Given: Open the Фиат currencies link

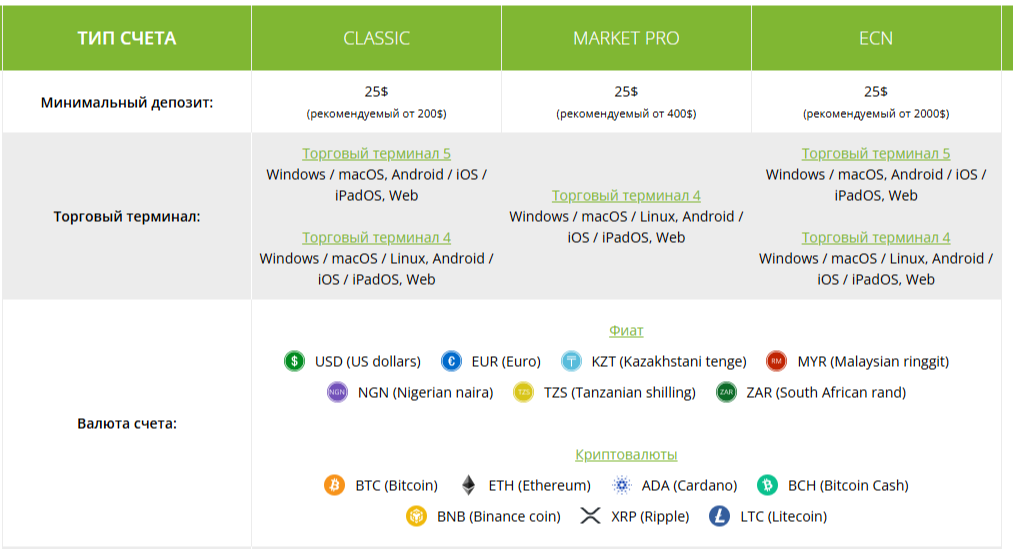Looking at the screenshot, I should coord(626,330).
